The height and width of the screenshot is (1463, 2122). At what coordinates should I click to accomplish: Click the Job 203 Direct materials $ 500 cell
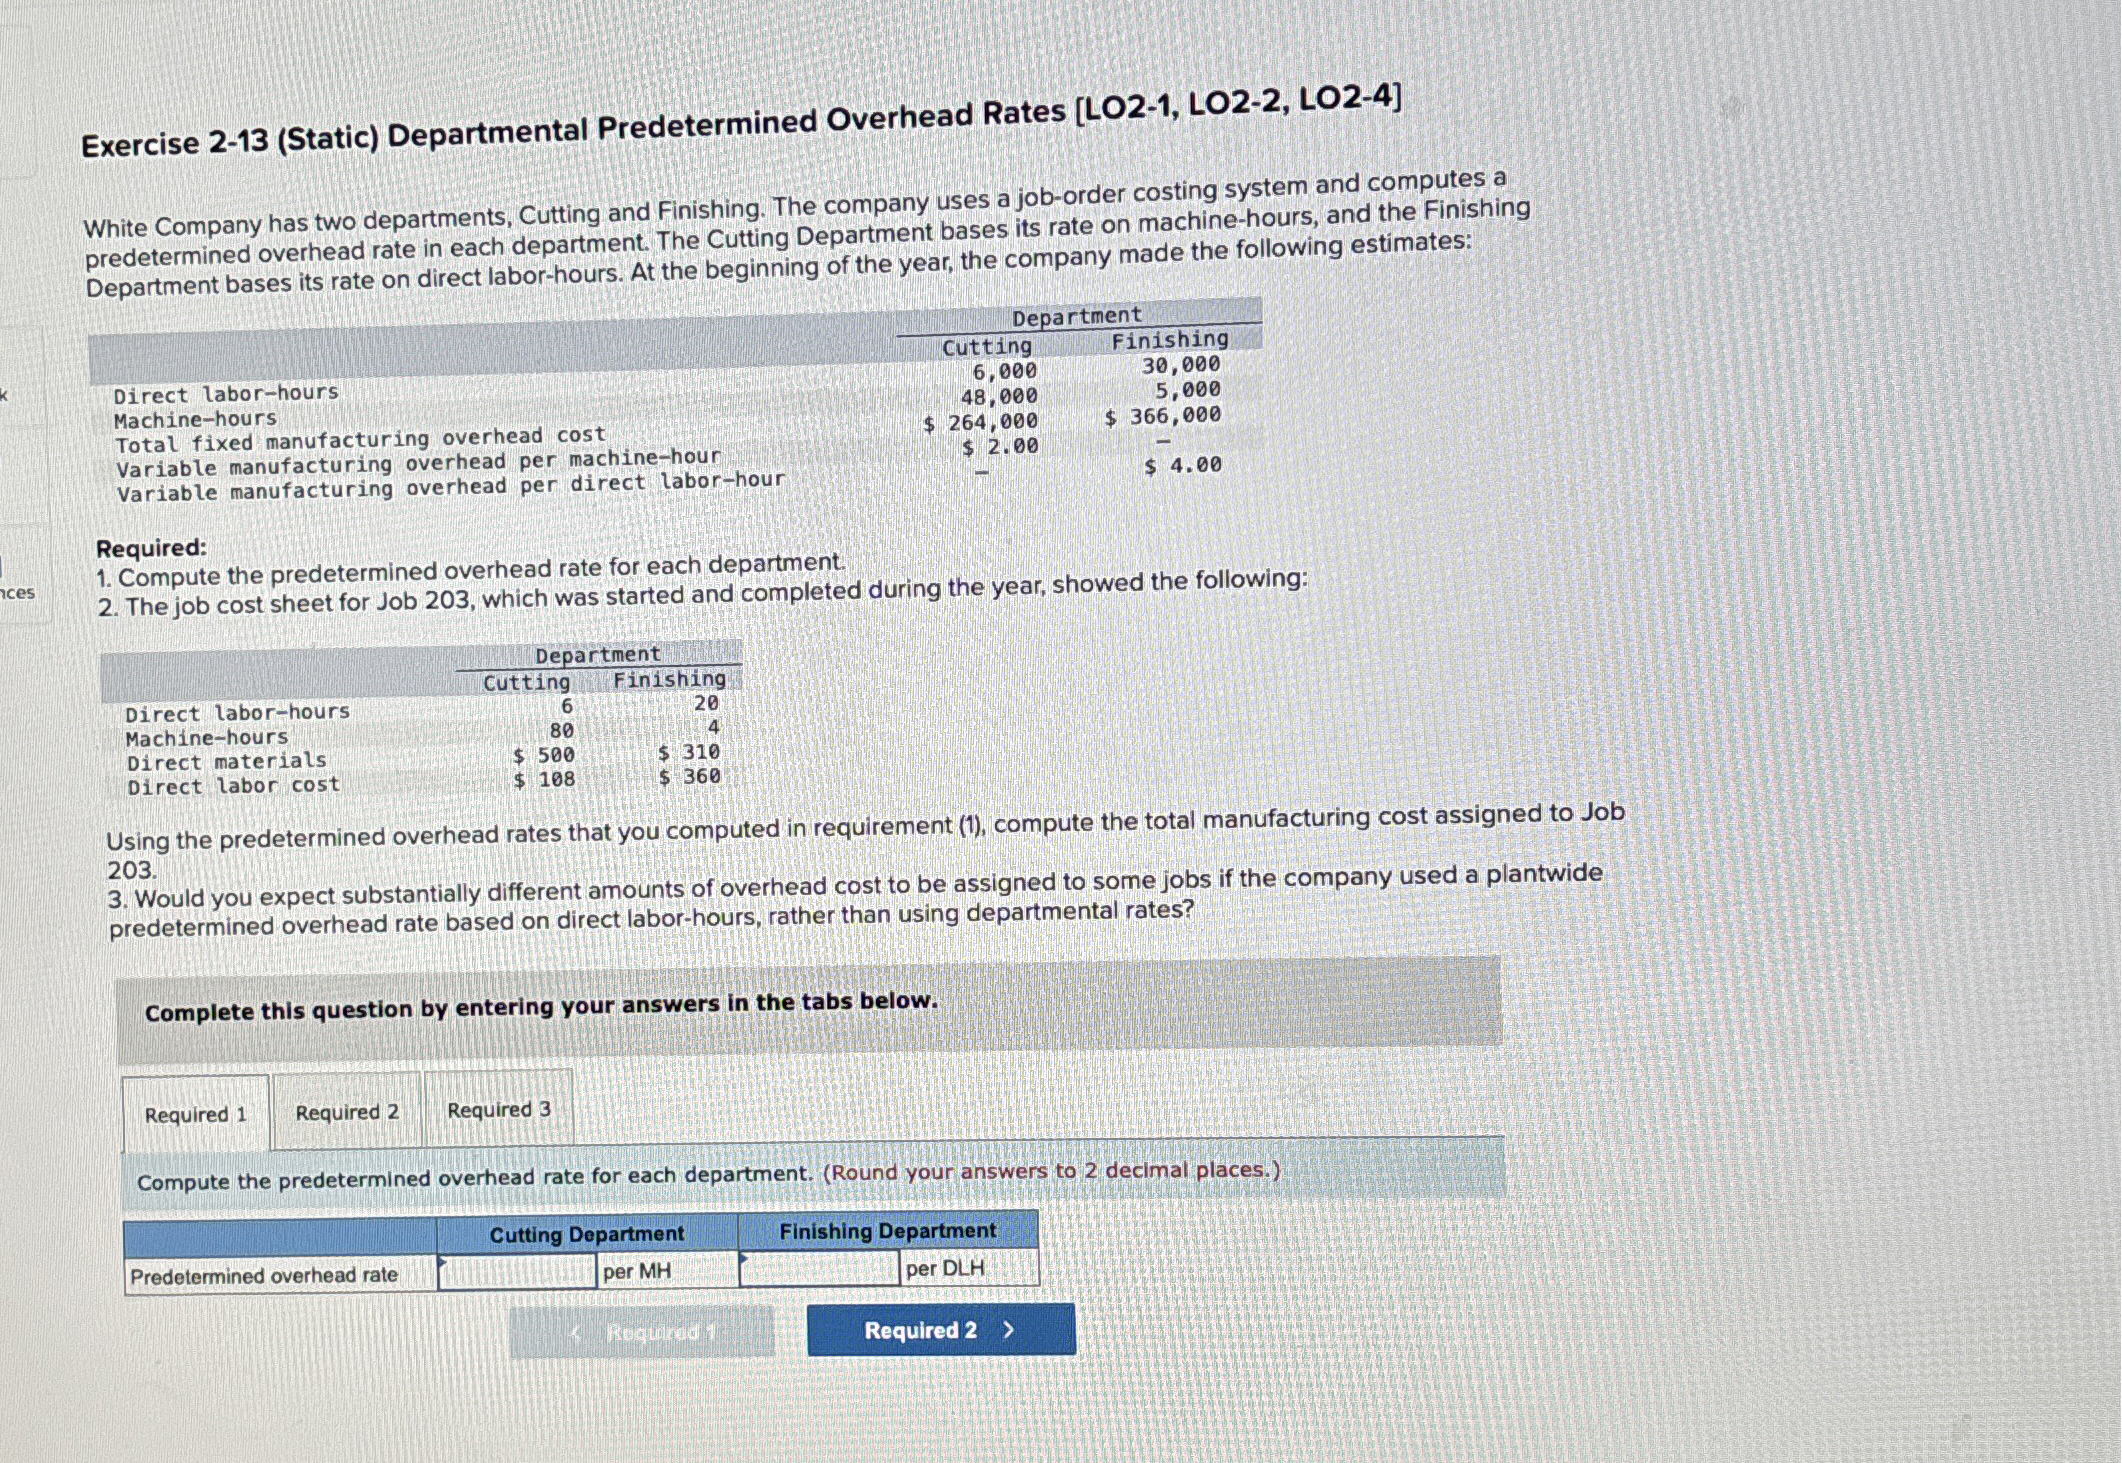point(545,755)
